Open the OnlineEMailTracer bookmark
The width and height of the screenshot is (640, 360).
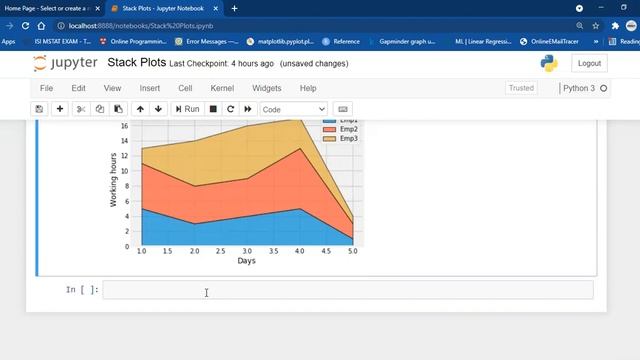549,41
